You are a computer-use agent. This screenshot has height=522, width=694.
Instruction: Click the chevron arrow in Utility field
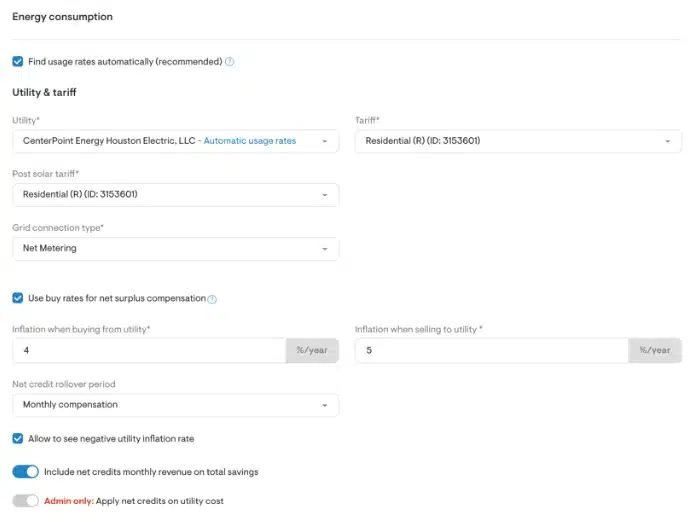tap(324, 141)
